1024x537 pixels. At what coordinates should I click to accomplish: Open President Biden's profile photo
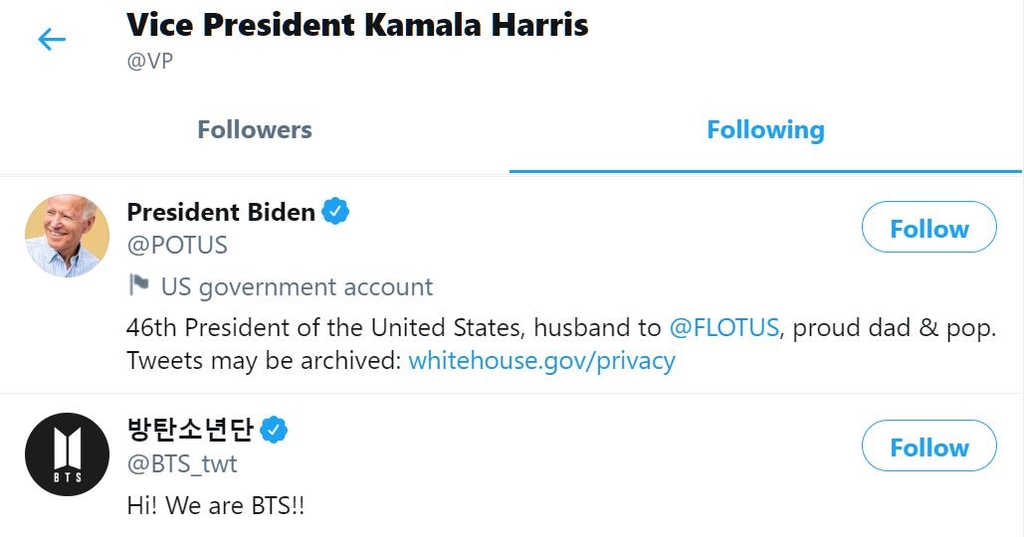[67, 236]
